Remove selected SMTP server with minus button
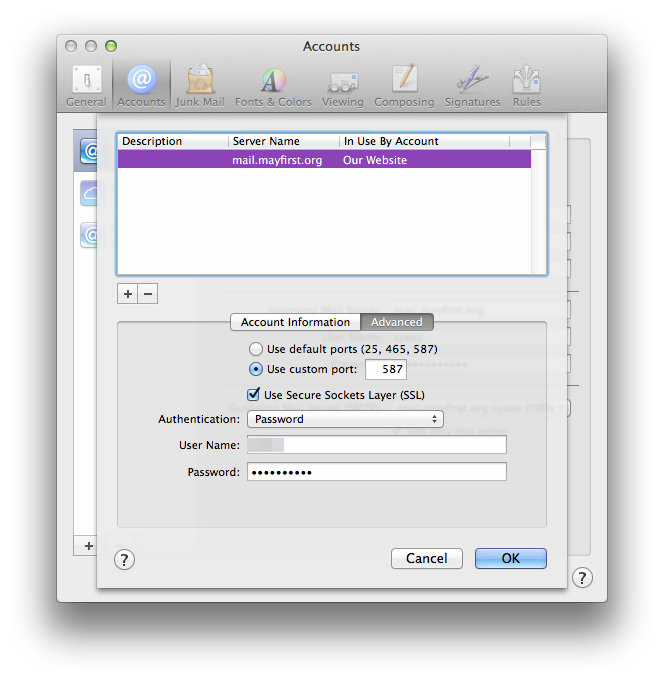 (148, 294)
